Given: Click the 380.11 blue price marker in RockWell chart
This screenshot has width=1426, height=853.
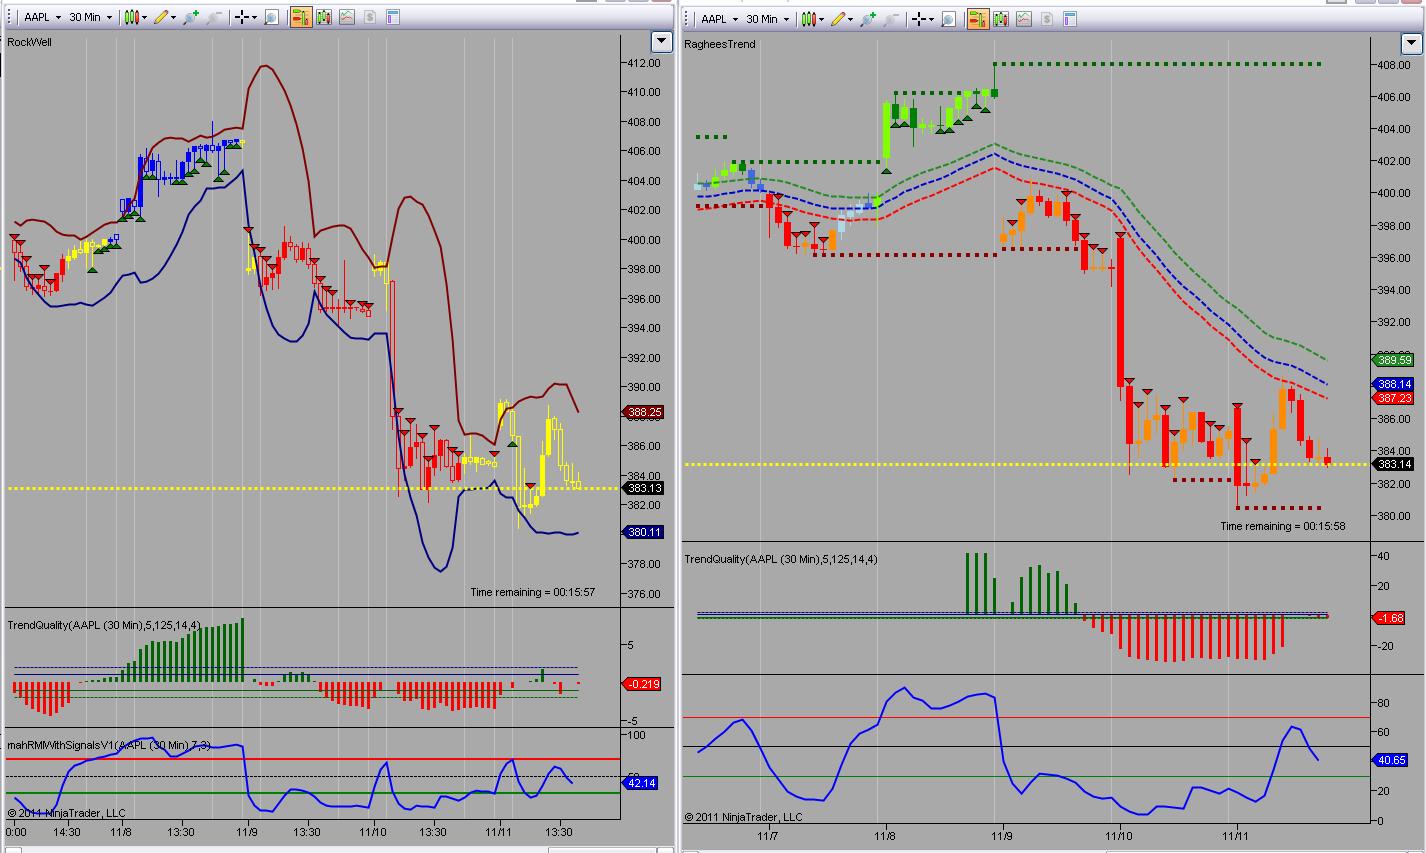Looking at the screenshot, I should coord(643,532).
